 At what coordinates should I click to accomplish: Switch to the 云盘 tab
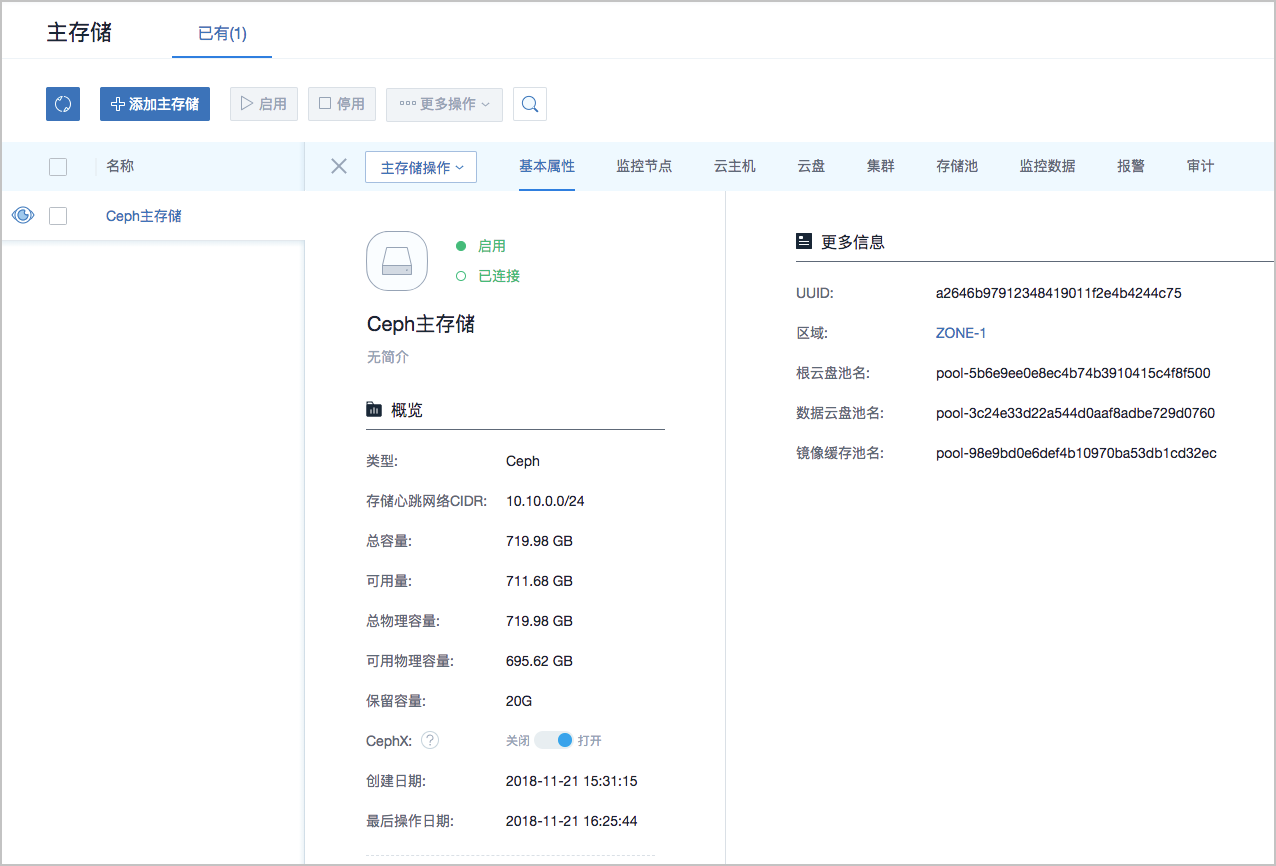811,166
